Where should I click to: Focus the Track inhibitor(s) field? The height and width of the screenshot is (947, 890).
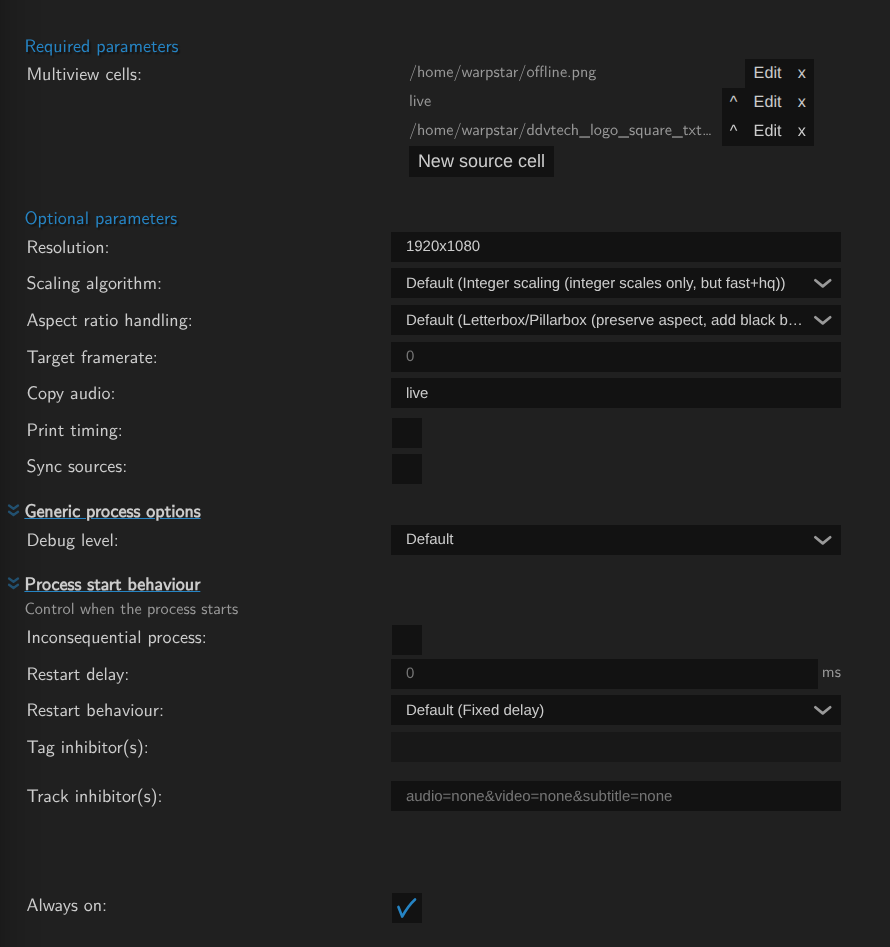615,796
